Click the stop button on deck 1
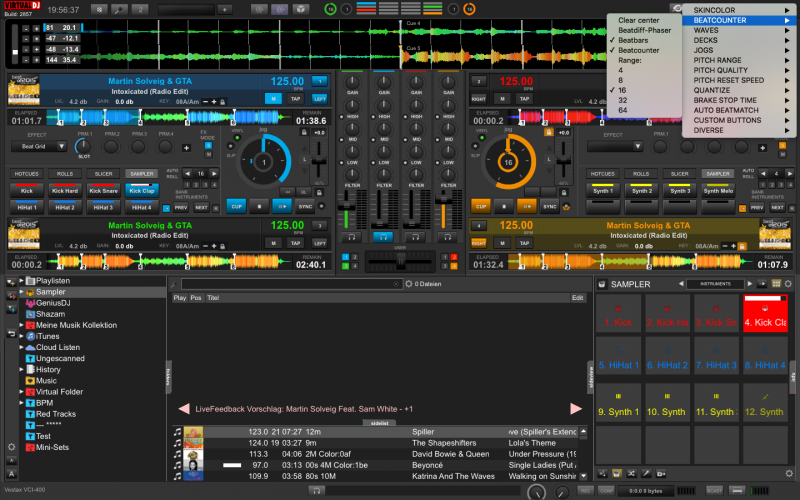Screen dimensions: 800x500 (x=259, y=206)
